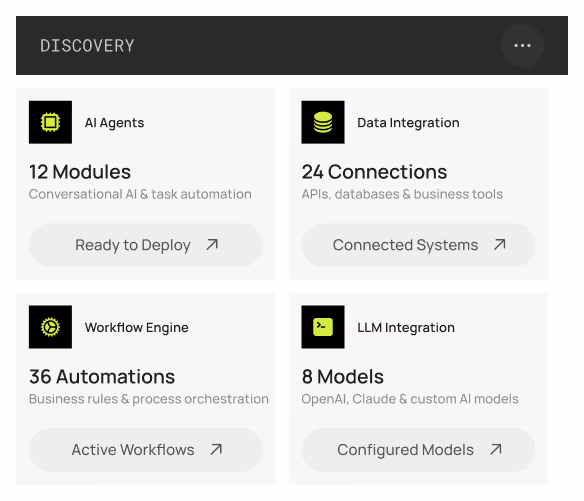Open the three-dot menu in Discovery header

[x=522, y=45]
